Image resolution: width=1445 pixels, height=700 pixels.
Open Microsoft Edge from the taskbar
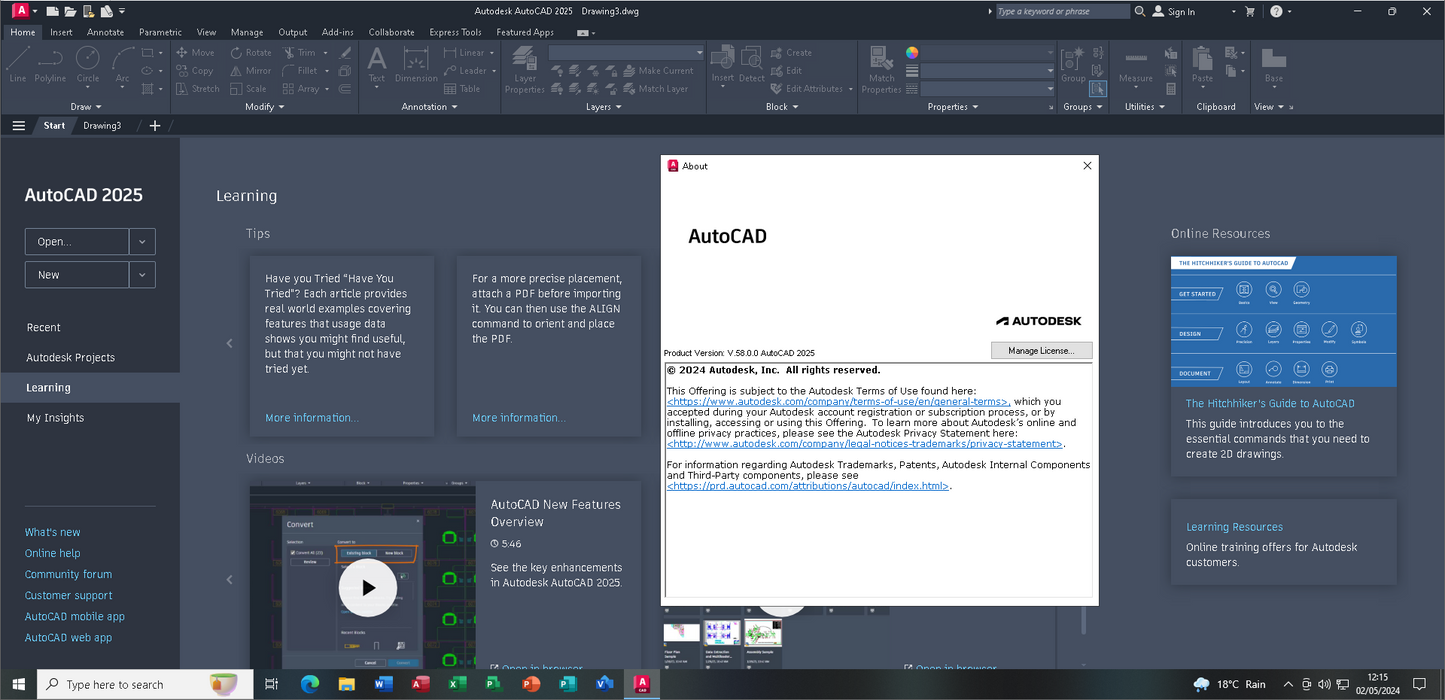(x=310, y=684)
